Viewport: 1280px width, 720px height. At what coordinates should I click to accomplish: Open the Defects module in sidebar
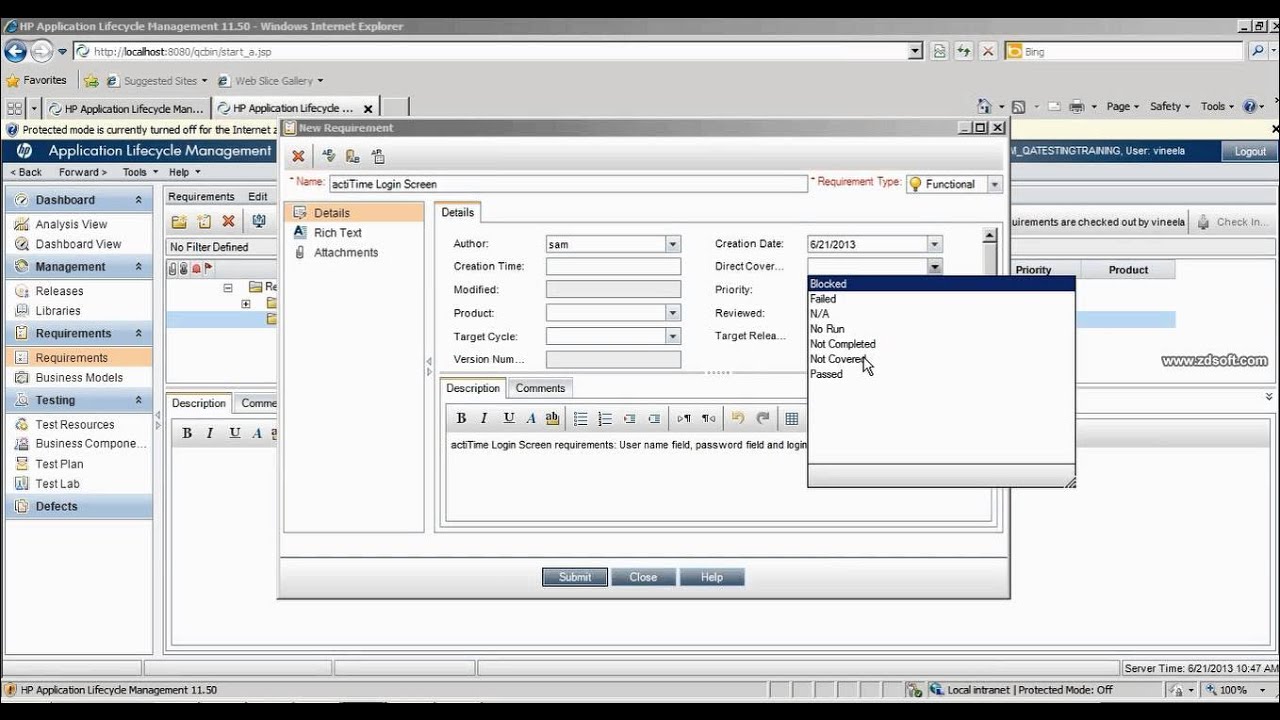[x=56, y=506]
